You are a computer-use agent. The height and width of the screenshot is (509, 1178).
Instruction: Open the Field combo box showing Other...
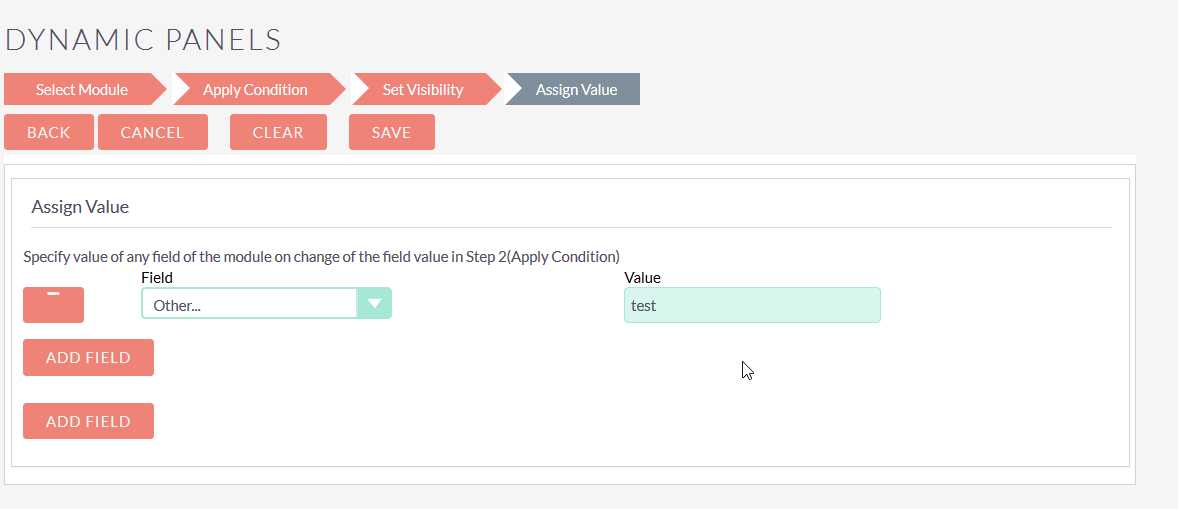(266, 303)
